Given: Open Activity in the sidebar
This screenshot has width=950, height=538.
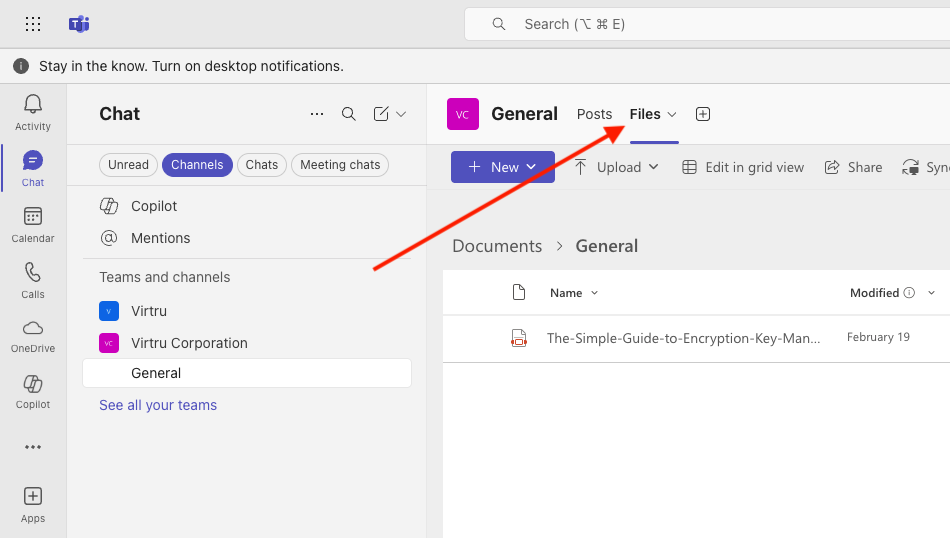Looking at the screenshot, I should pyautogui.click(x=33, y=113).
